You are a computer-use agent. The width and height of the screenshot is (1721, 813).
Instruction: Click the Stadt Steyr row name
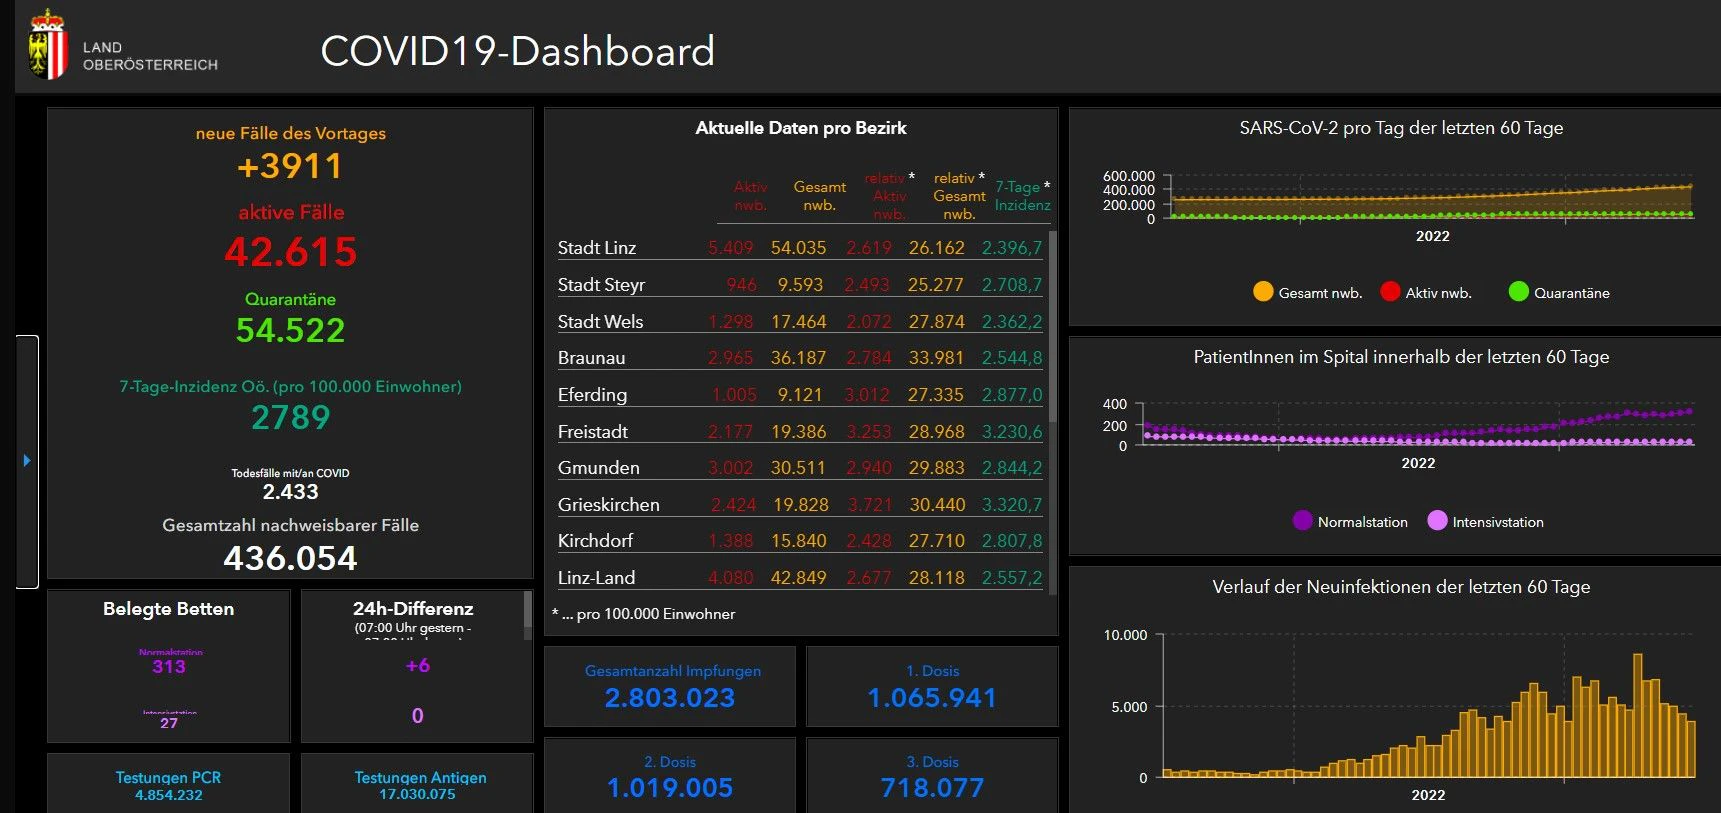pyautogui.click(x=601, y=285)
